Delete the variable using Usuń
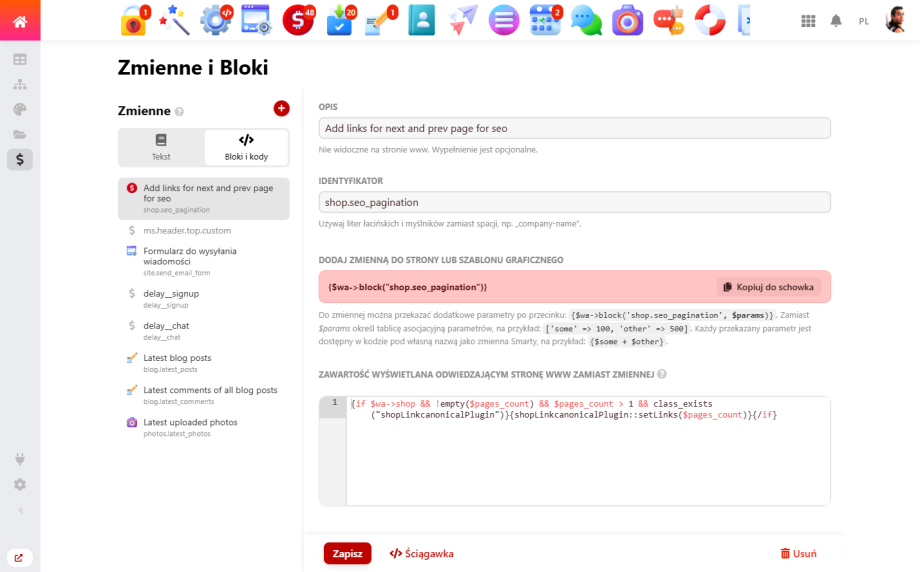Viewport: 920px width, 572px height. point(798,553)
